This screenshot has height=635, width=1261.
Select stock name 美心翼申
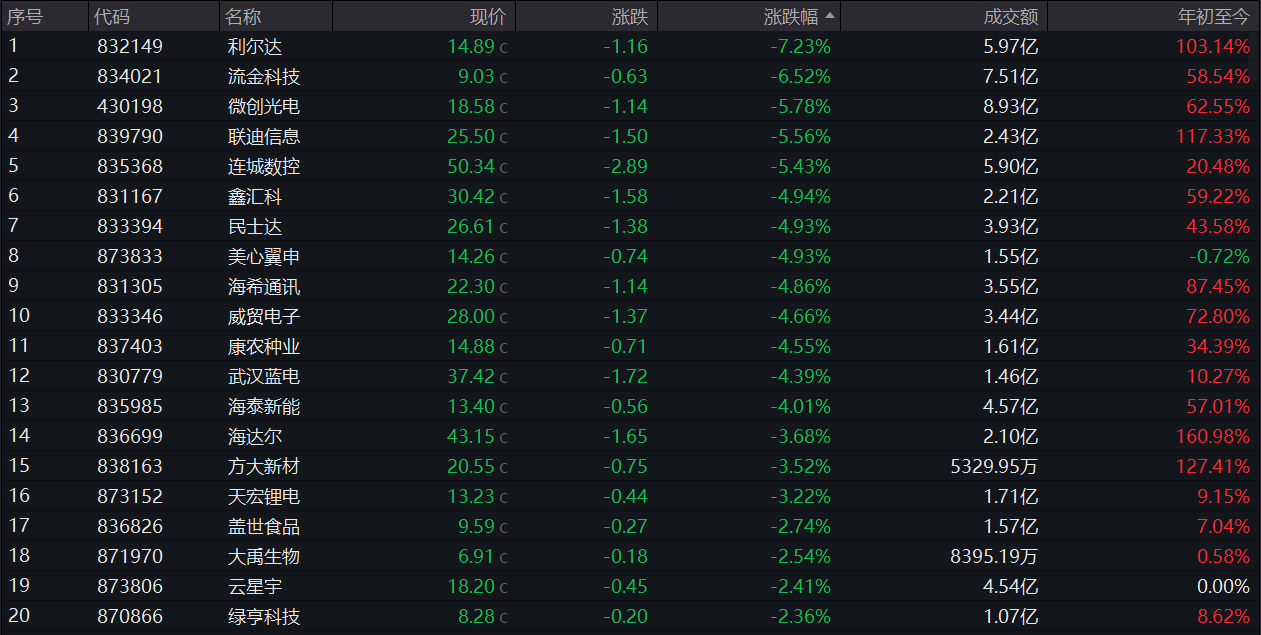pos(264,256)
